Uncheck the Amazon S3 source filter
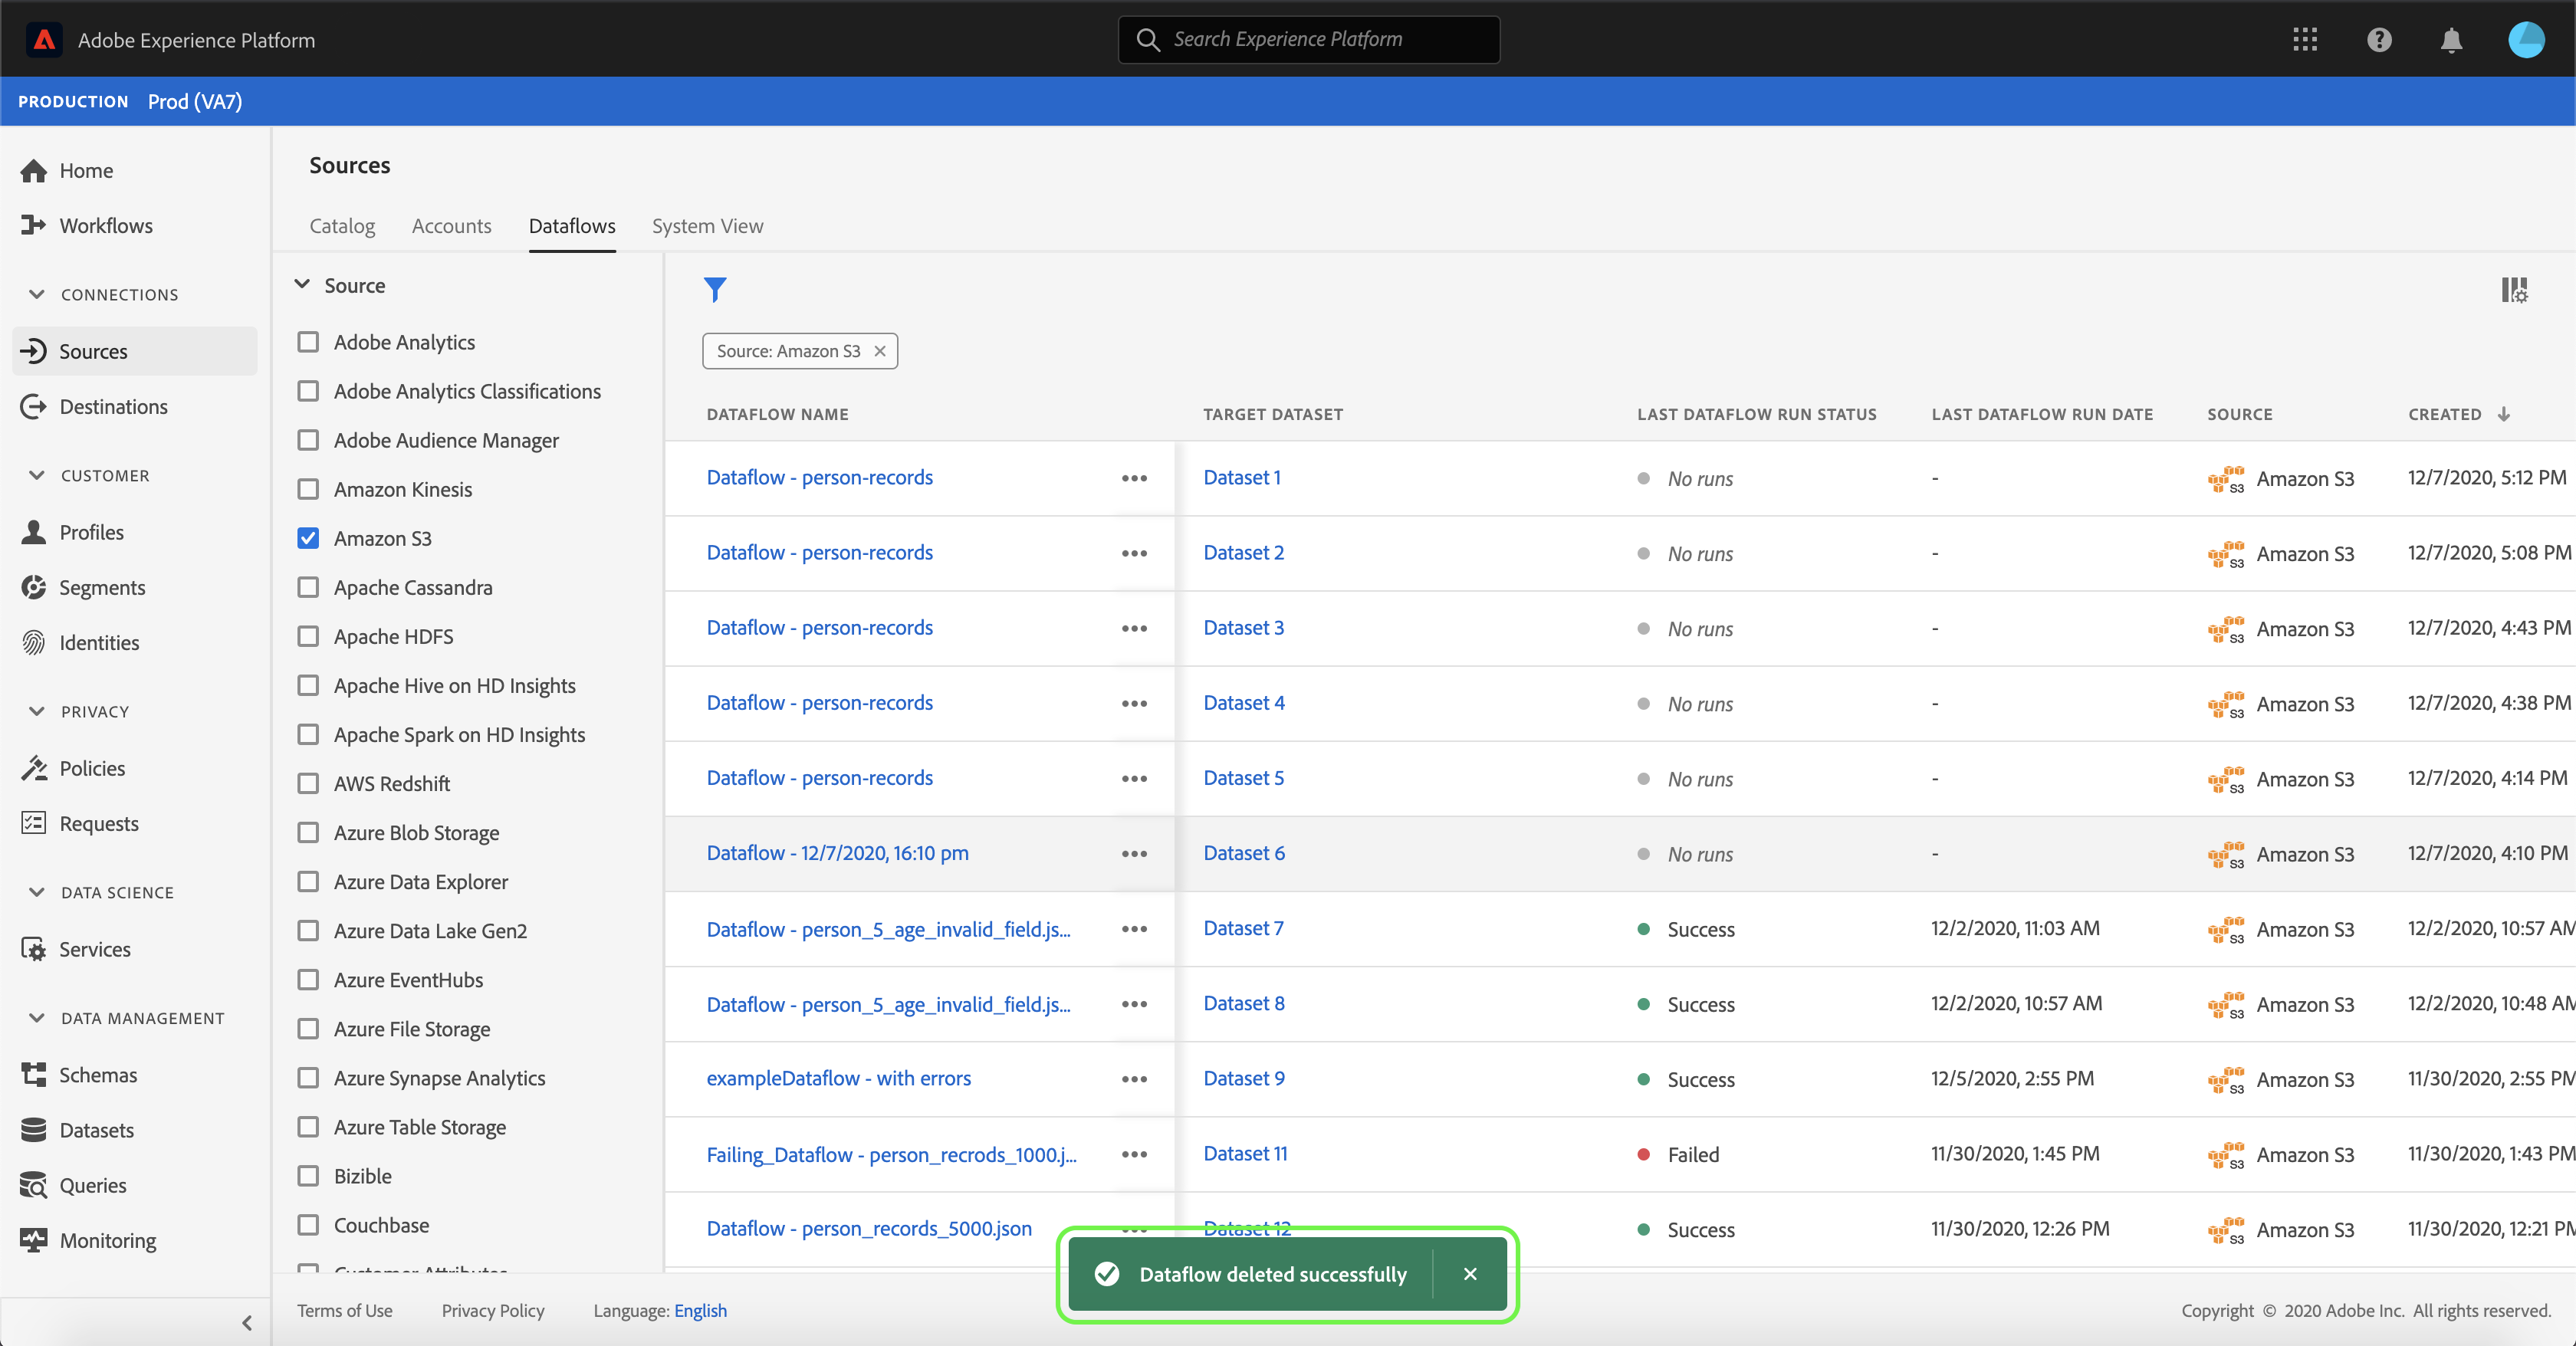The width and height of the screenshot is (2576, 1346). [x=308, y=538]
